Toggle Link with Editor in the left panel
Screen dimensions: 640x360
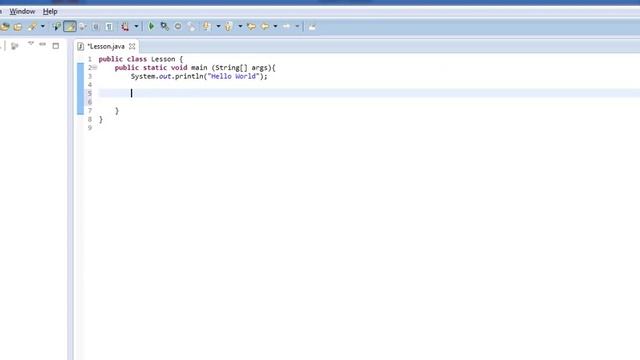click(x=15, y=46)
